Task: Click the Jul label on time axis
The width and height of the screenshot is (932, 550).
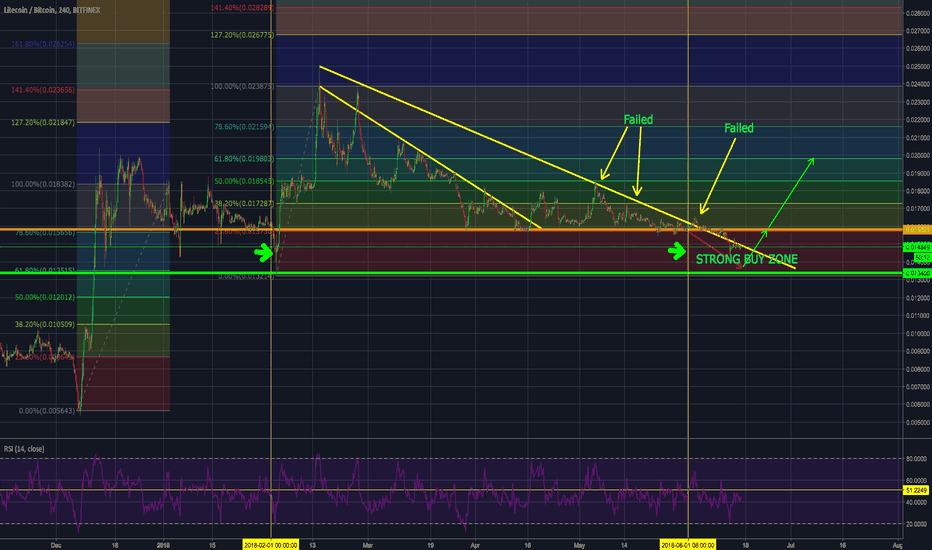Action: click(791, 545)
